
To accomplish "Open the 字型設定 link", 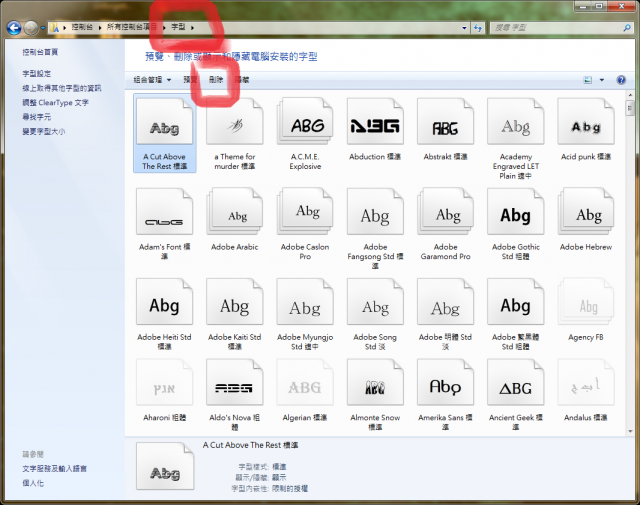I will point(37,74).
